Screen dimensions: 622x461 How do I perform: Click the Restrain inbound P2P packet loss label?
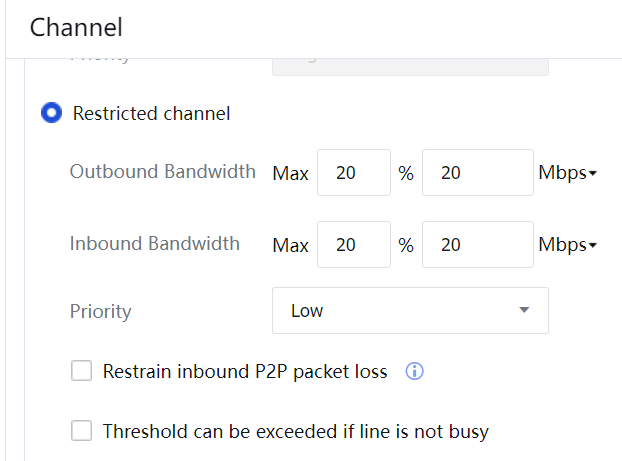pyautogui.click(x=245, y=372)
